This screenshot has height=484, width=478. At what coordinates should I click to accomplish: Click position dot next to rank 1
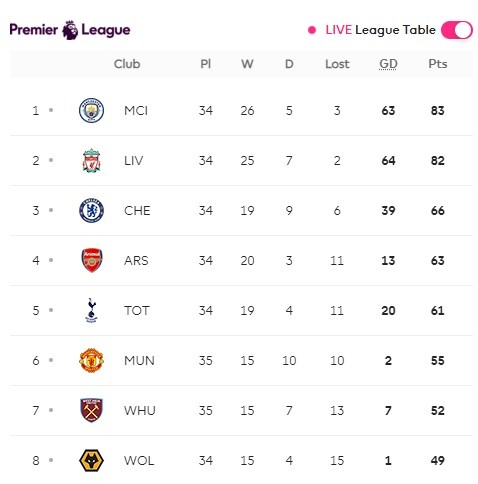51,110
